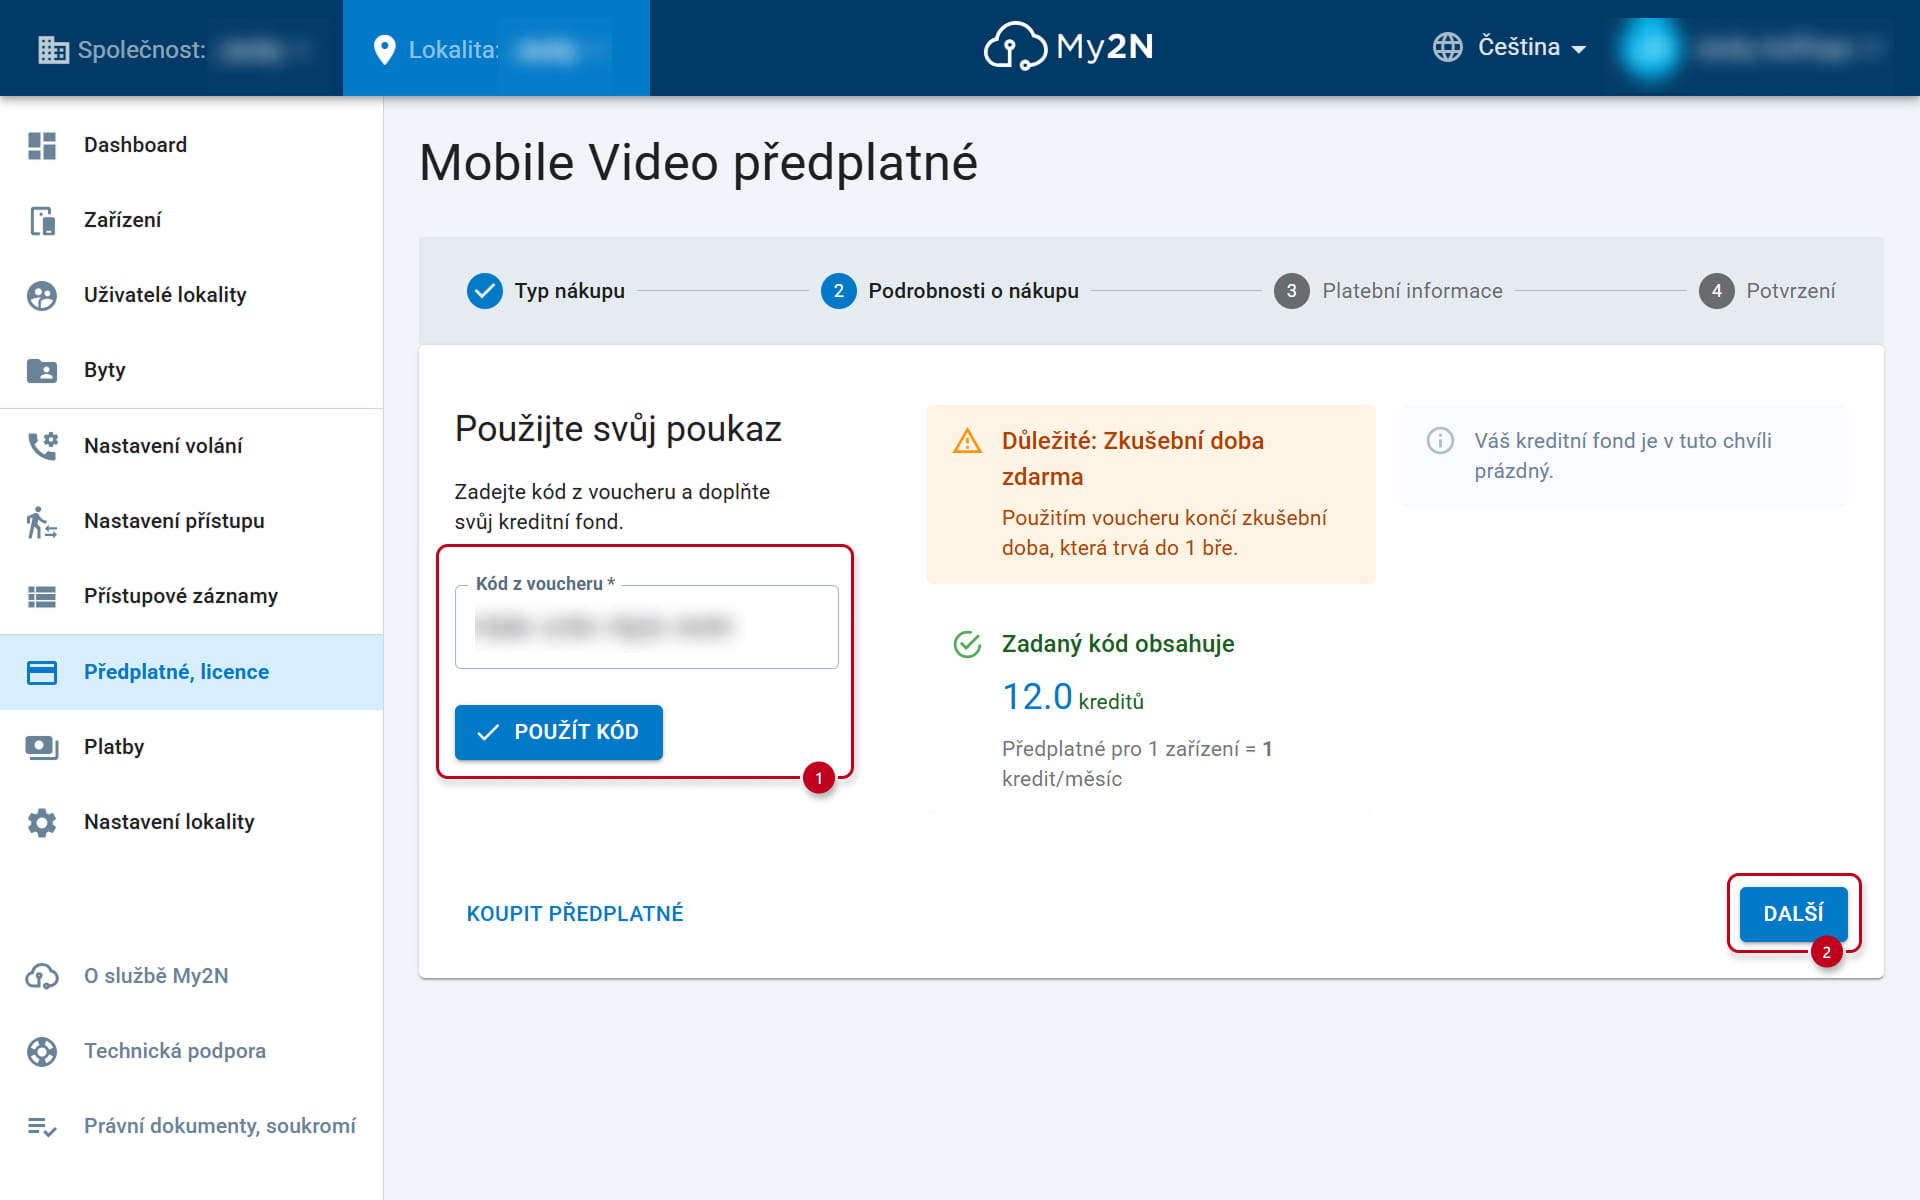Image resolution: width=1920 pixels, height=1200 pixels.
Task: Open Dashboard in the sidebar
Action: 191,145
